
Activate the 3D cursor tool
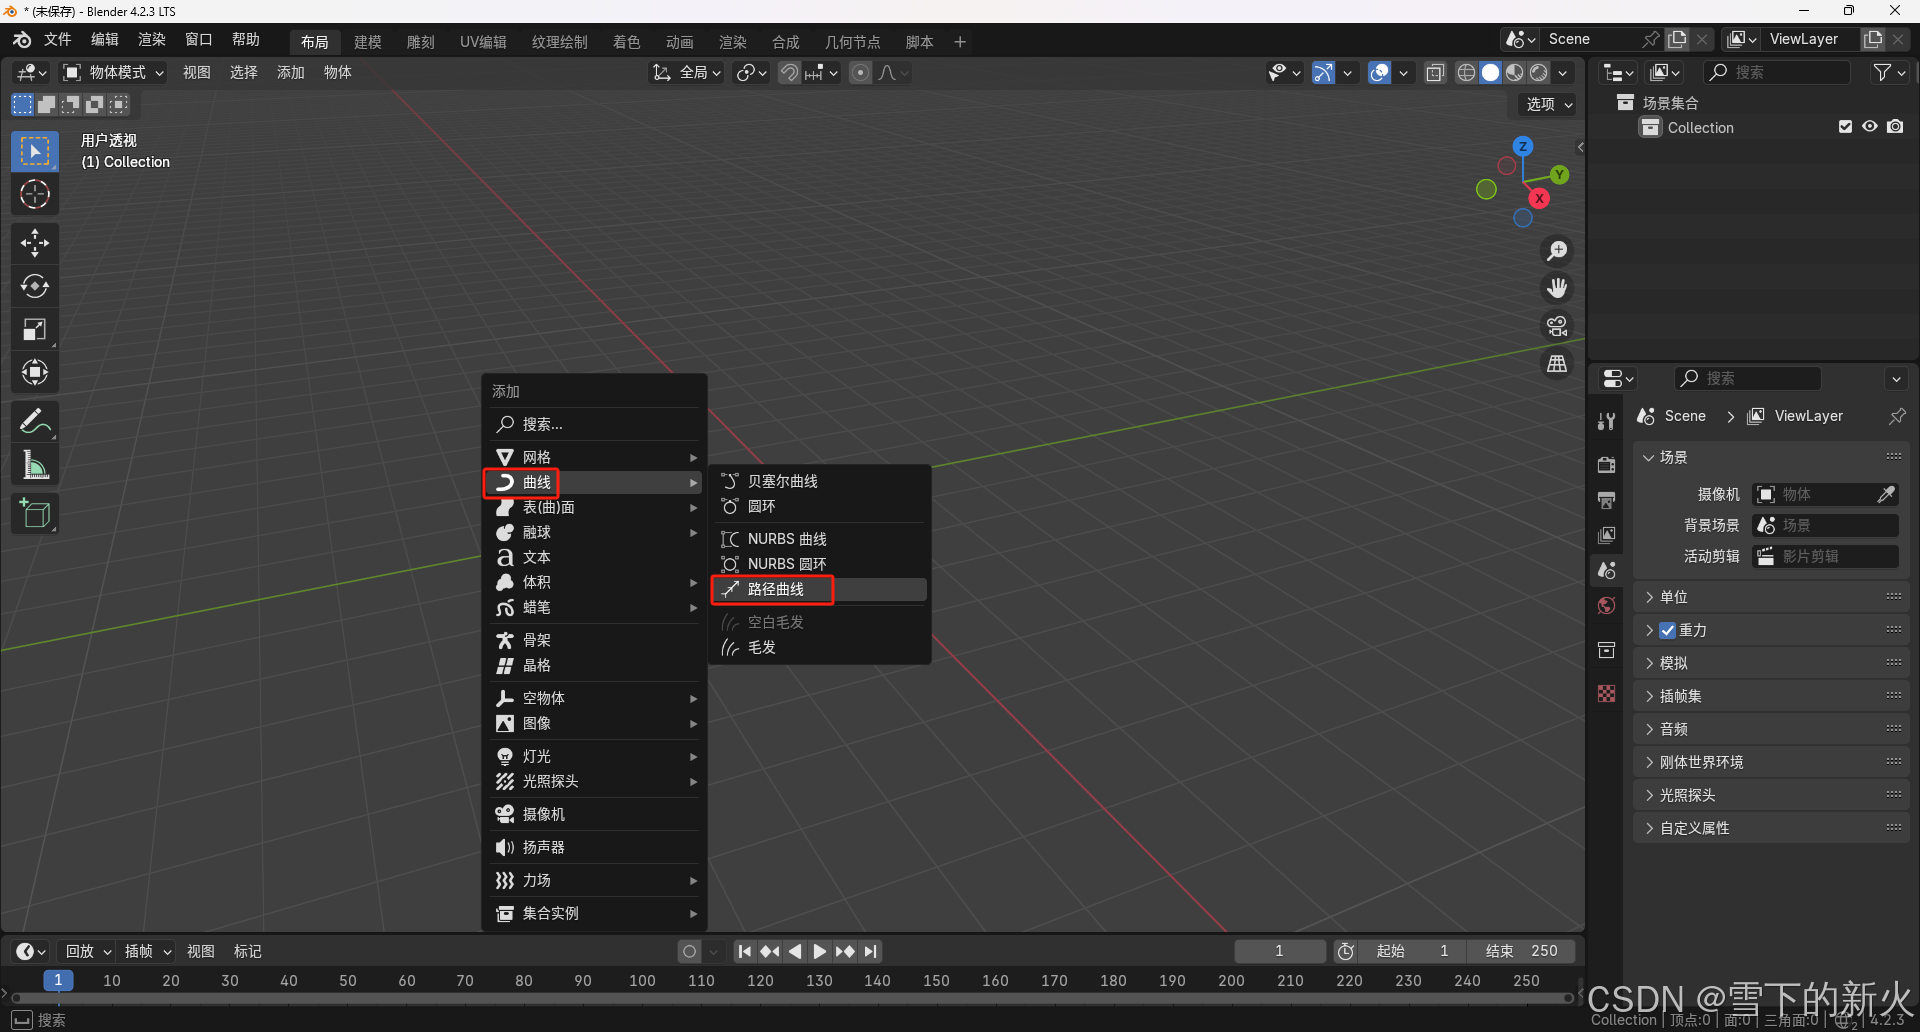point(35,194)
